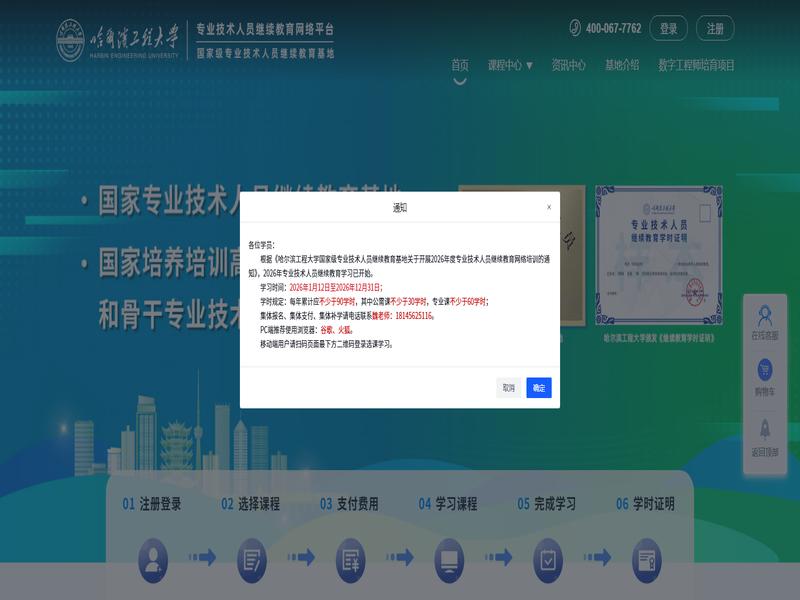Expand the 课程中心 dropdown menu
Screen dimensions: 800x600
pyautogui.click(x=510, y=65)
